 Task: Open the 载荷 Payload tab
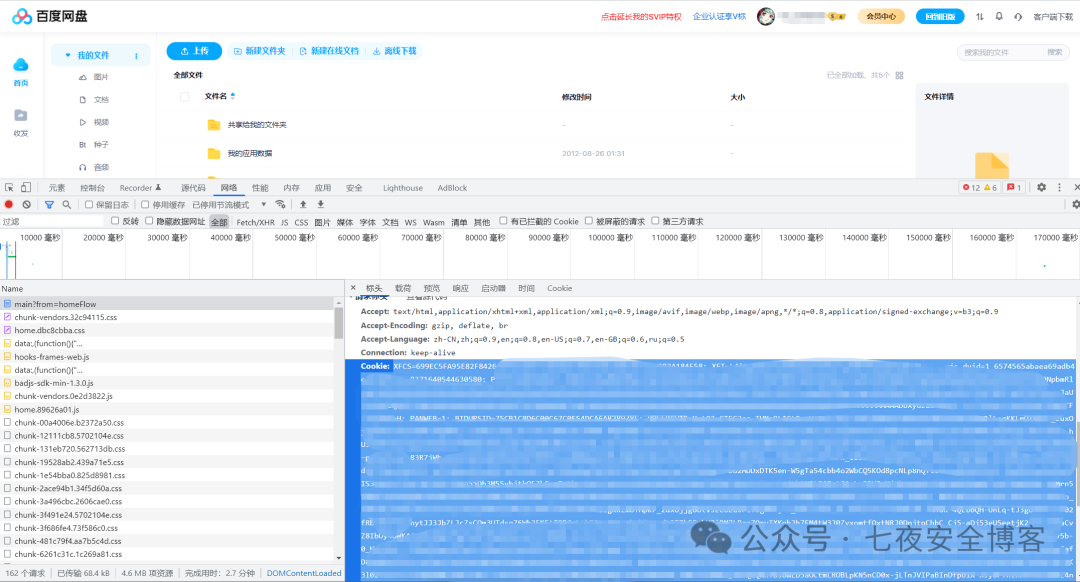tap(403, 288)
